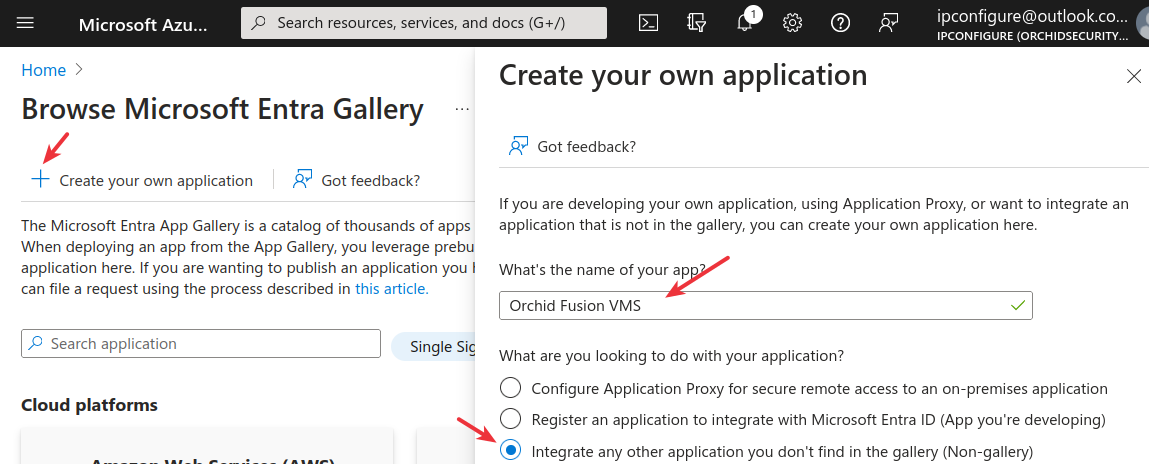Click the Create your own application panel heading
Viewport: 1149px width, 464px height.
click(x=683, y=76)
